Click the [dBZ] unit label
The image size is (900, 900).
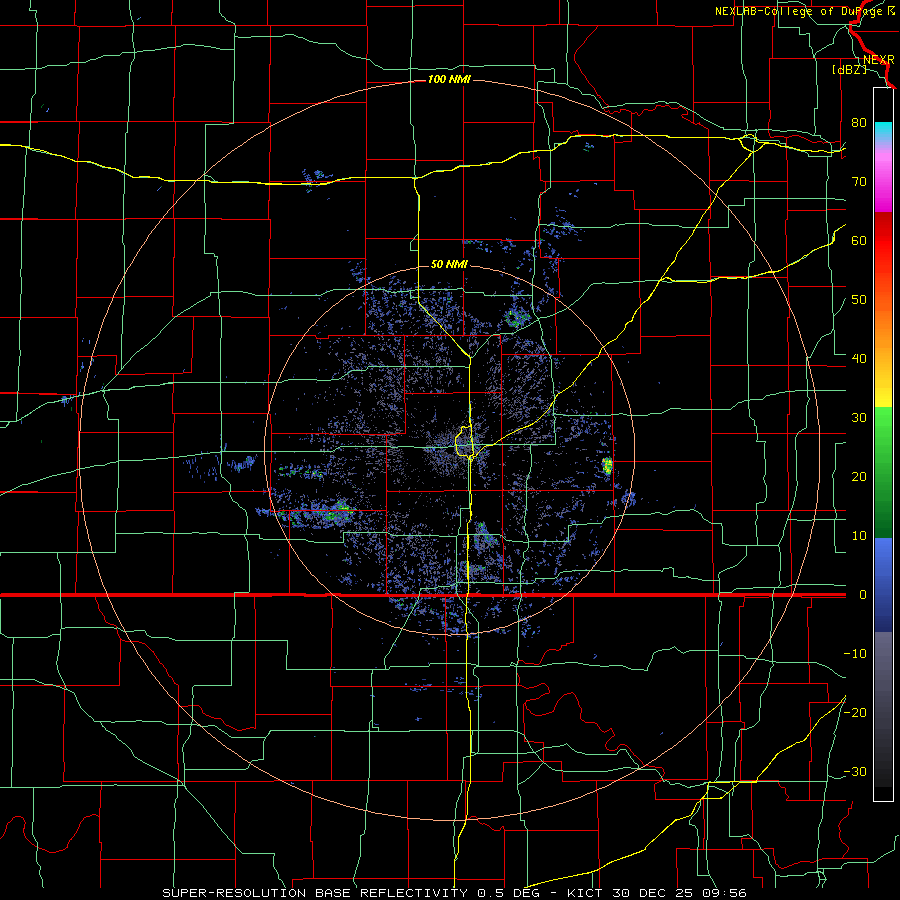[x=849, y=69]
